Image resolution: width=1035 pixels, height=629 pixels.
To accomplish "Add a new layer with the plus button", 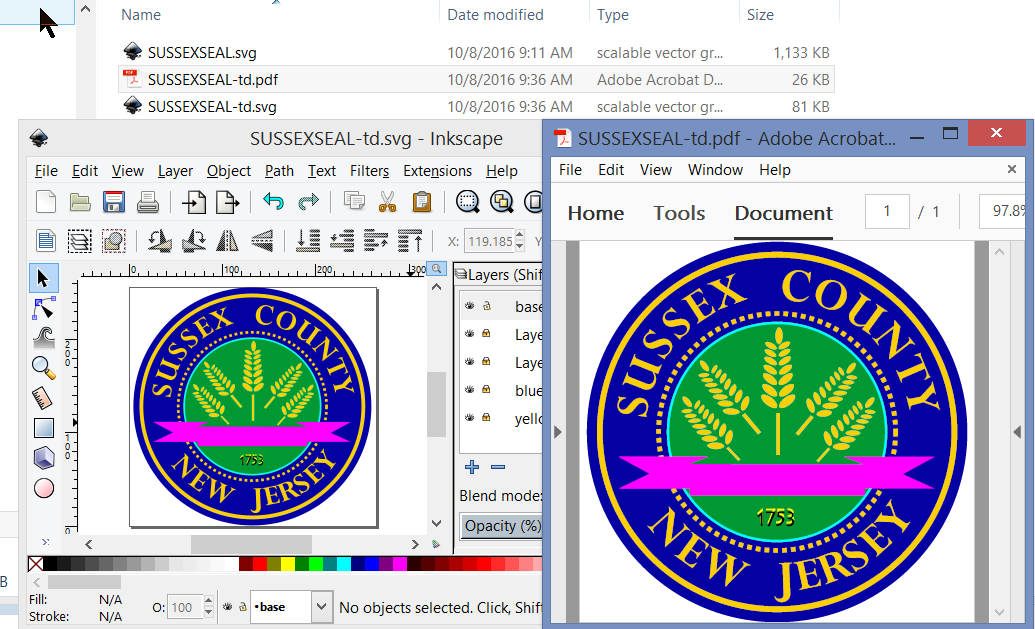I will tap(471, 466).
